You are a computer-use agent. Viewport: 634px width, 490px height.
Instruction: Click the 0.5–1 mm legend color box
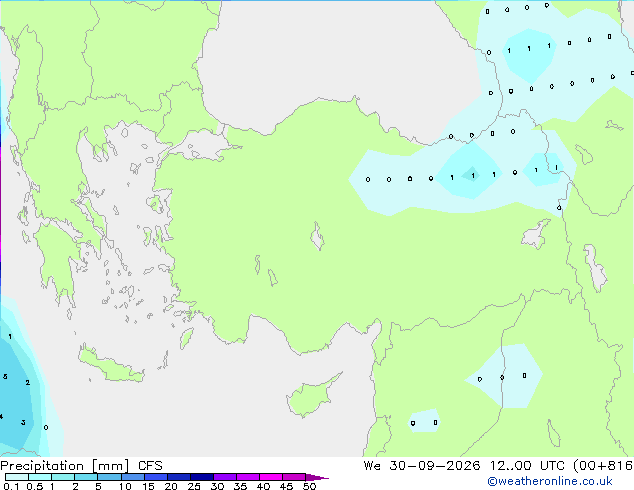pos(40,477)
